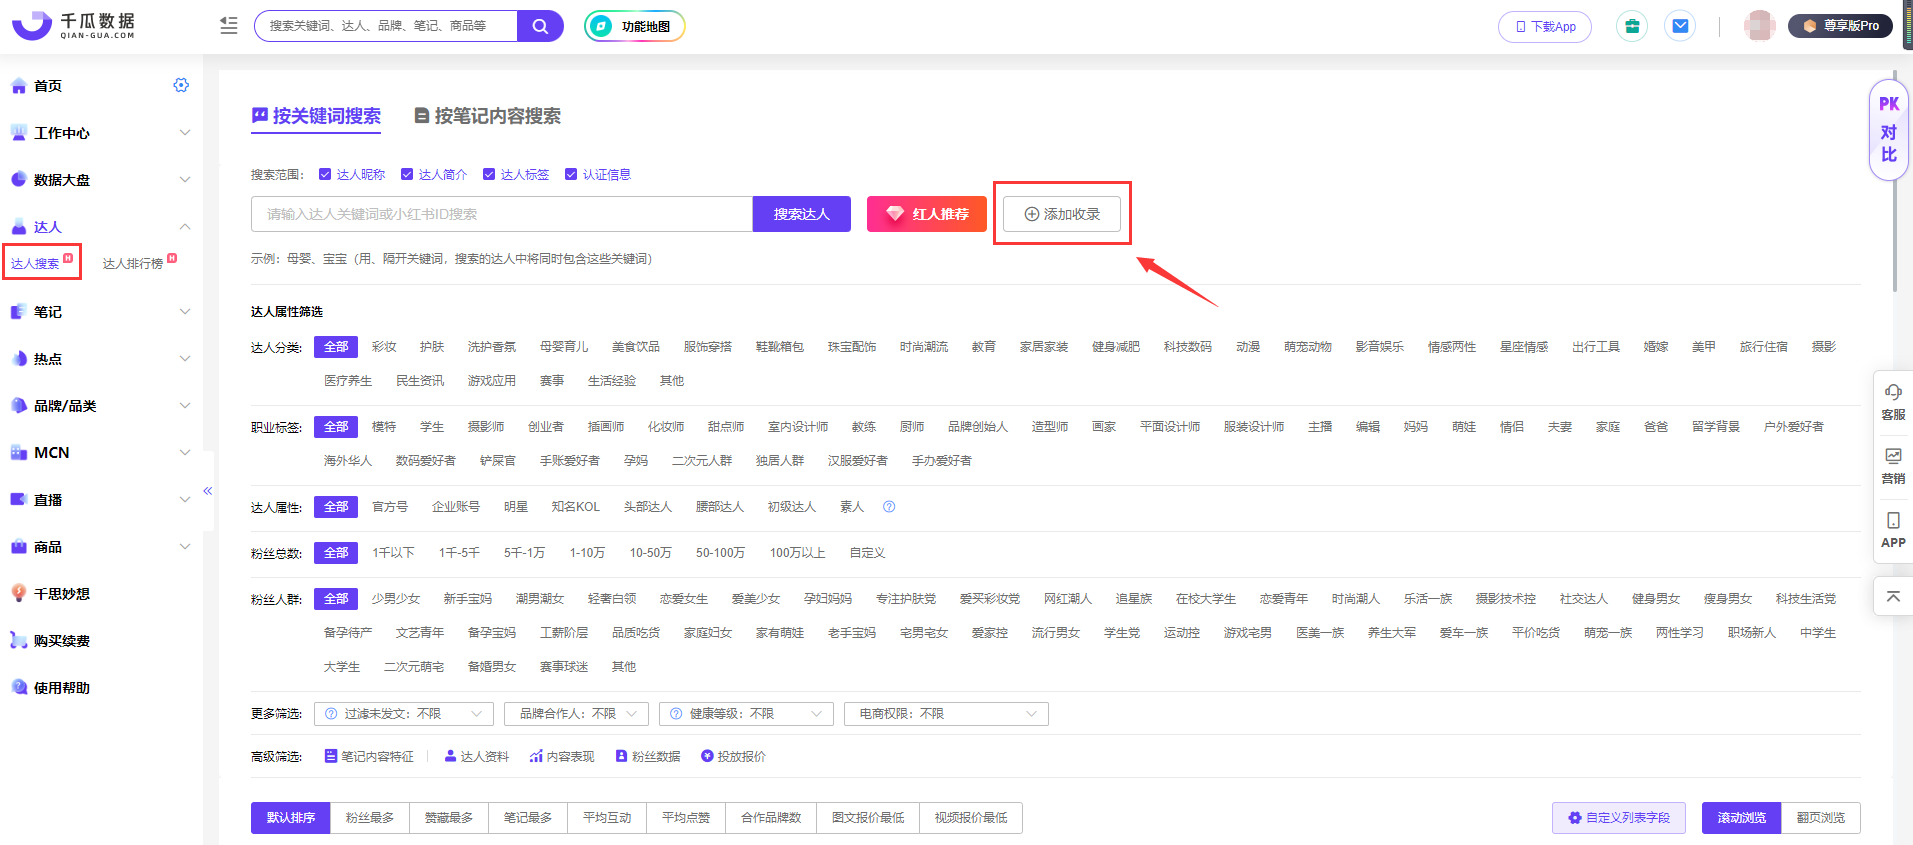Screen dimensions: 1913x845
Task: Click the 搜索达人 button
Action: 802,214
